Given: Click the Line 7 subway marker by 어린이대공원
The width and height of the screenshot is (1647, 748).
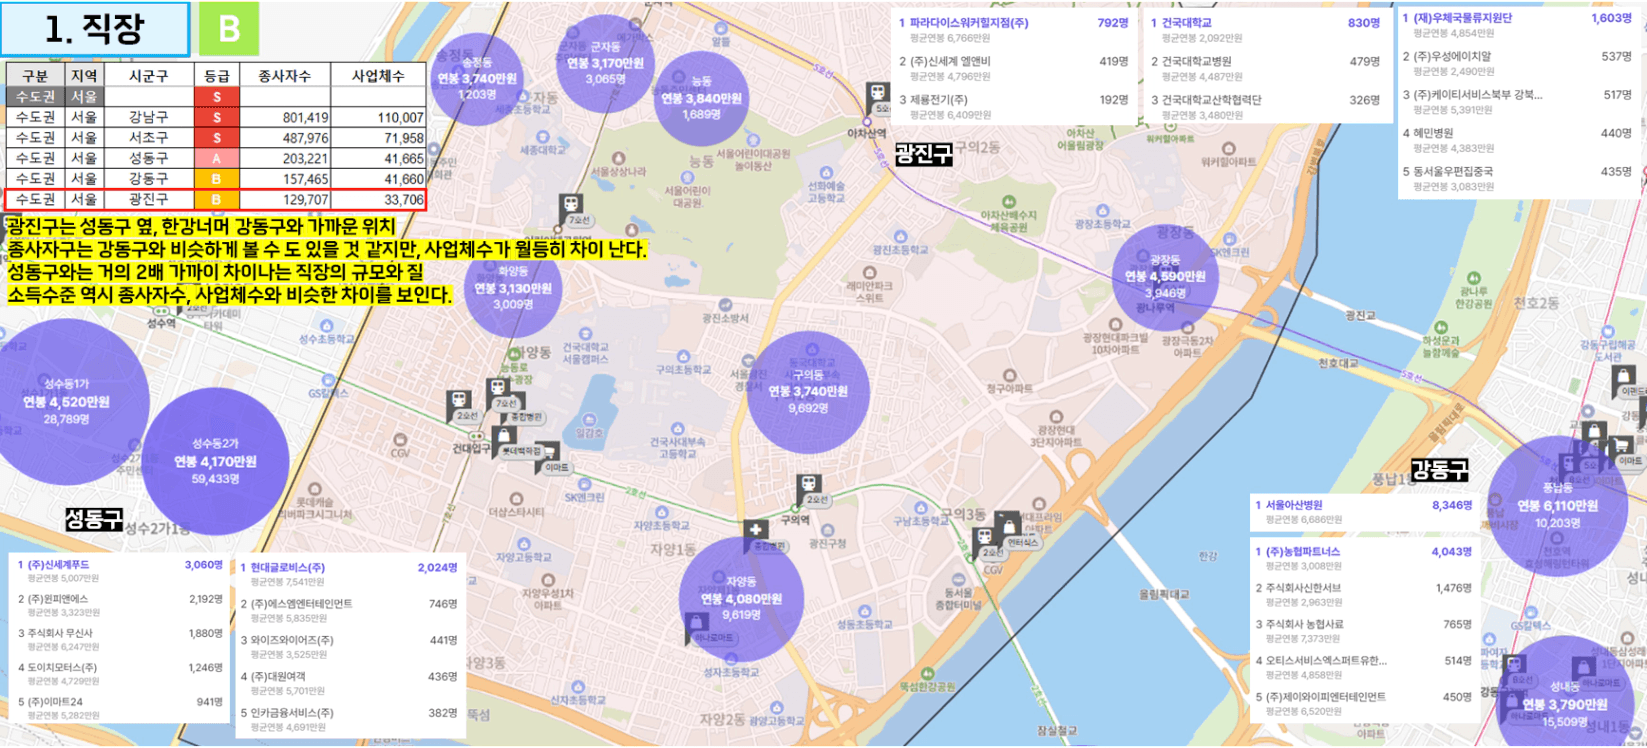Looking at the screenshot, I should click(570, 208).
